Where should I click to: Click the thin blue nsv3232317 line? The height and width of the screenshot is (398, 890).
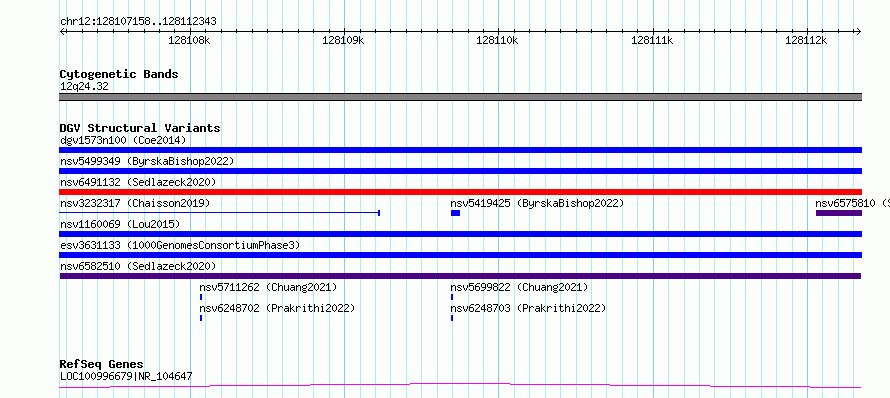[x=220, y=213]
